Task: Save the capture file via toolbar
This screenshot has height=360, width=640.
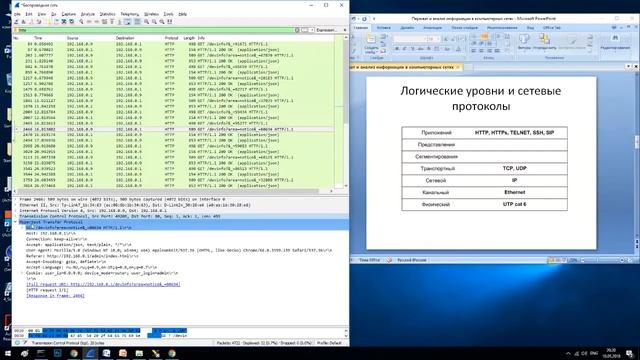Action: (x=56, y=22)
